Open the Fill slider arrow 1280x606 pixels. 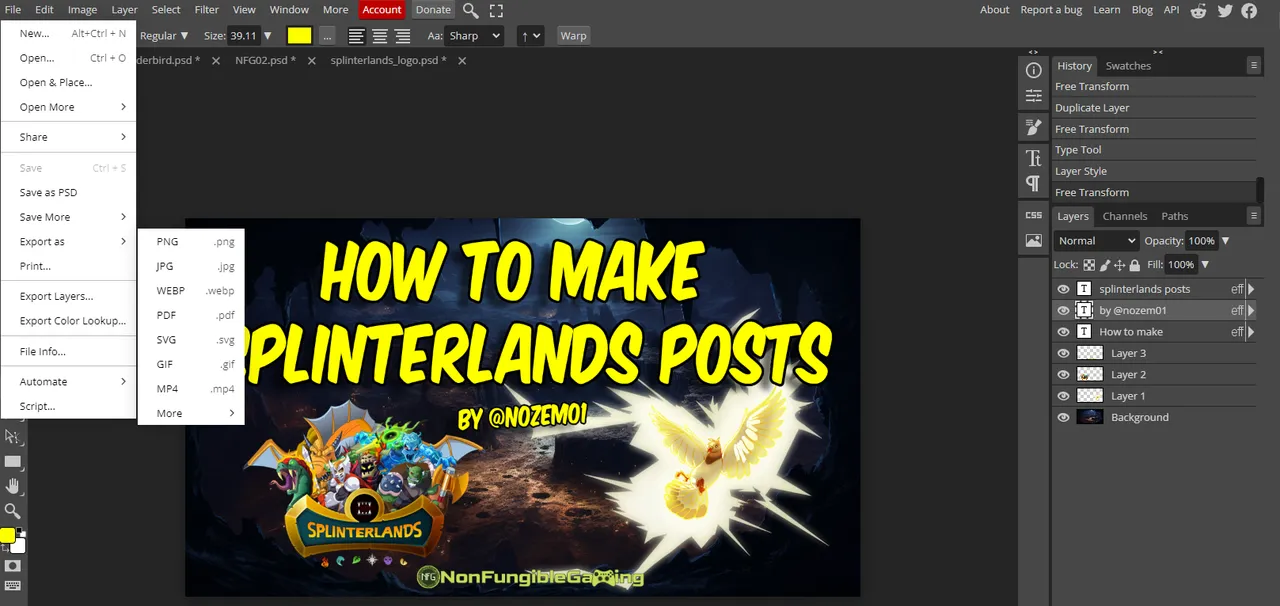click(1205, 265)
